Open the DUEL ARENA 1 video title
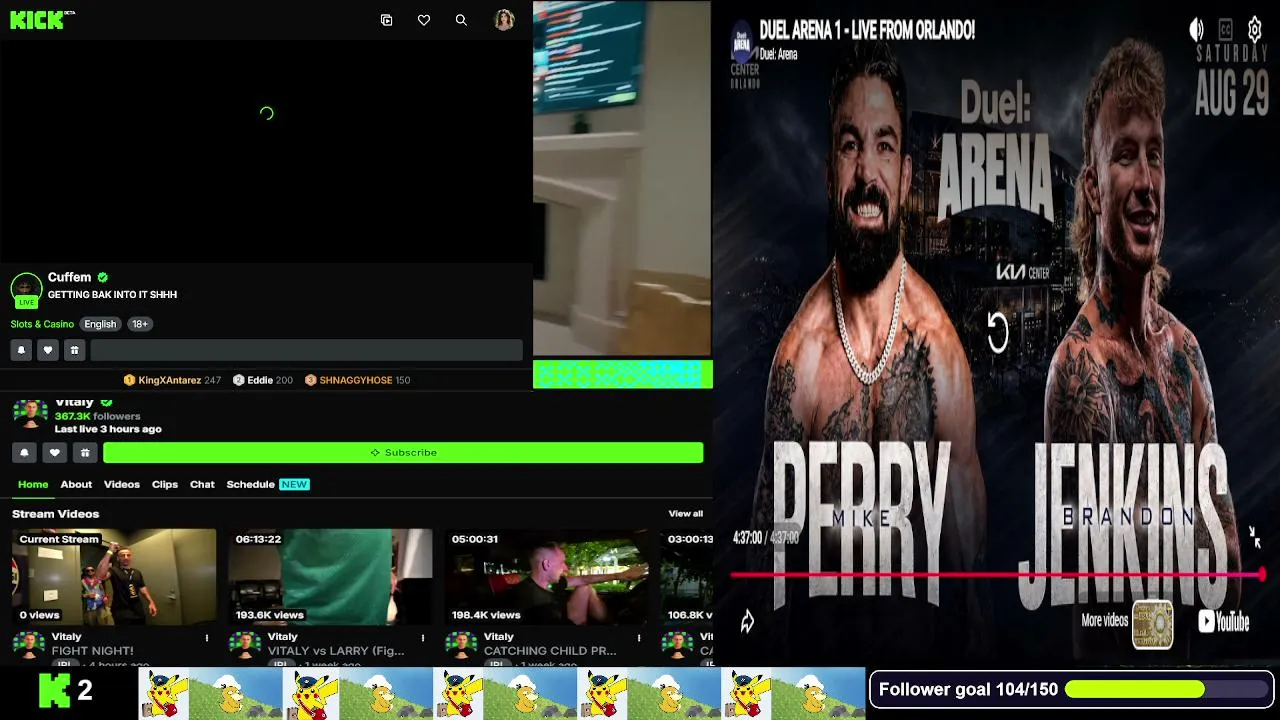Image resolution: width=1280 pixels, height=720 pixels. (867, 31)
